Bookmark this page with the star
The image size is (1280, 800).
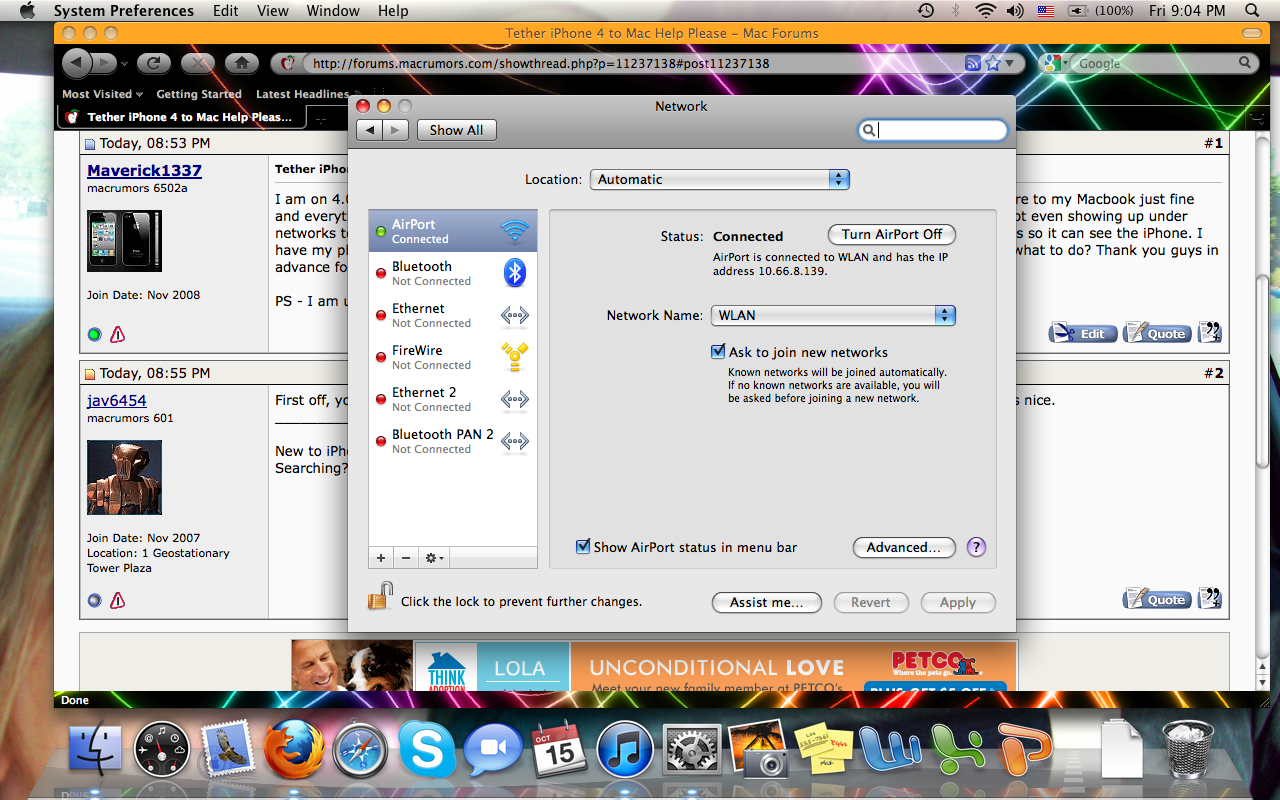[992, 63]
